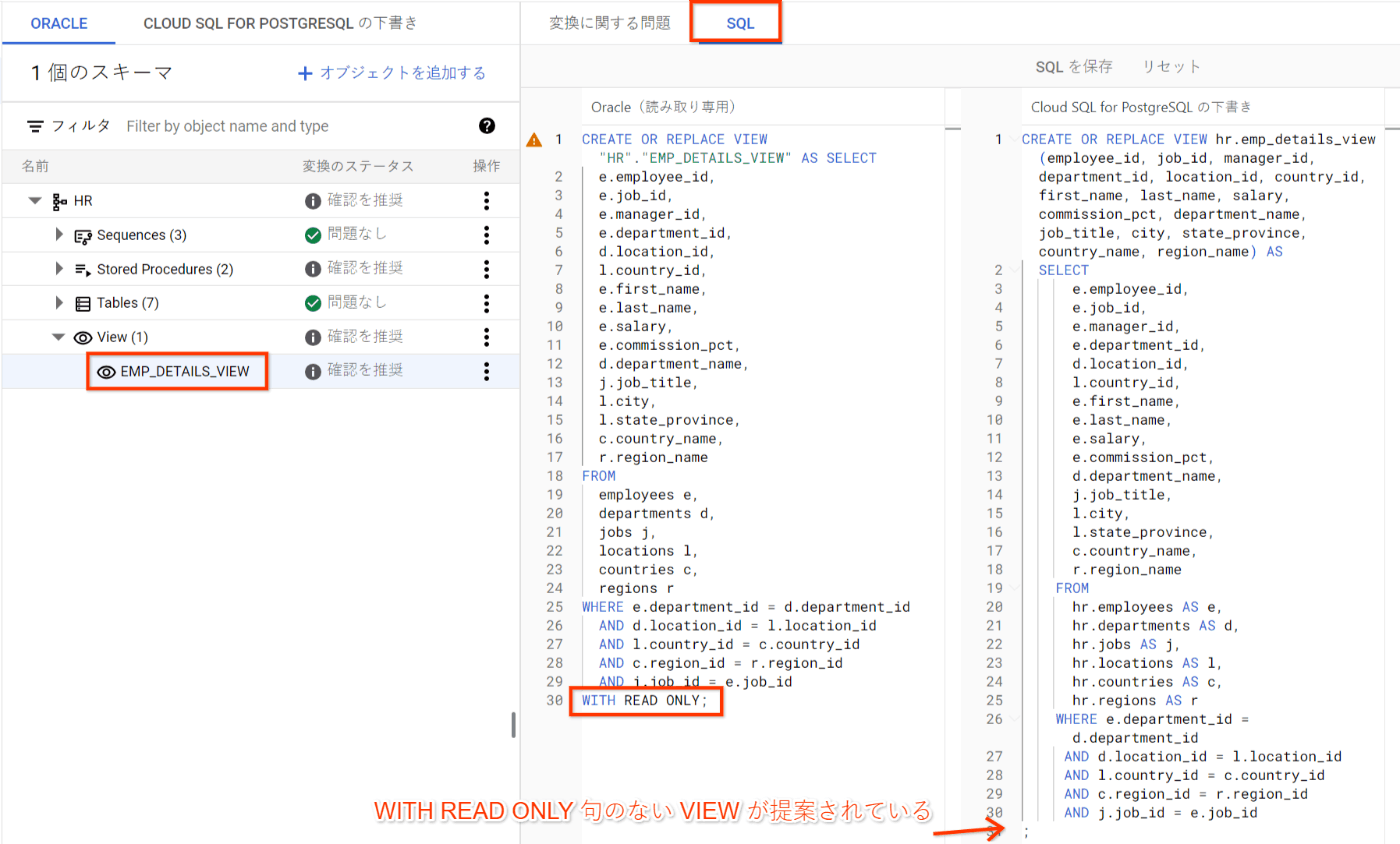Click Cloud SQL for PostgreSQL の下書き pane header
Image resolution: width=1400 pixels, height=844 pixels.
pos(1141,106)
